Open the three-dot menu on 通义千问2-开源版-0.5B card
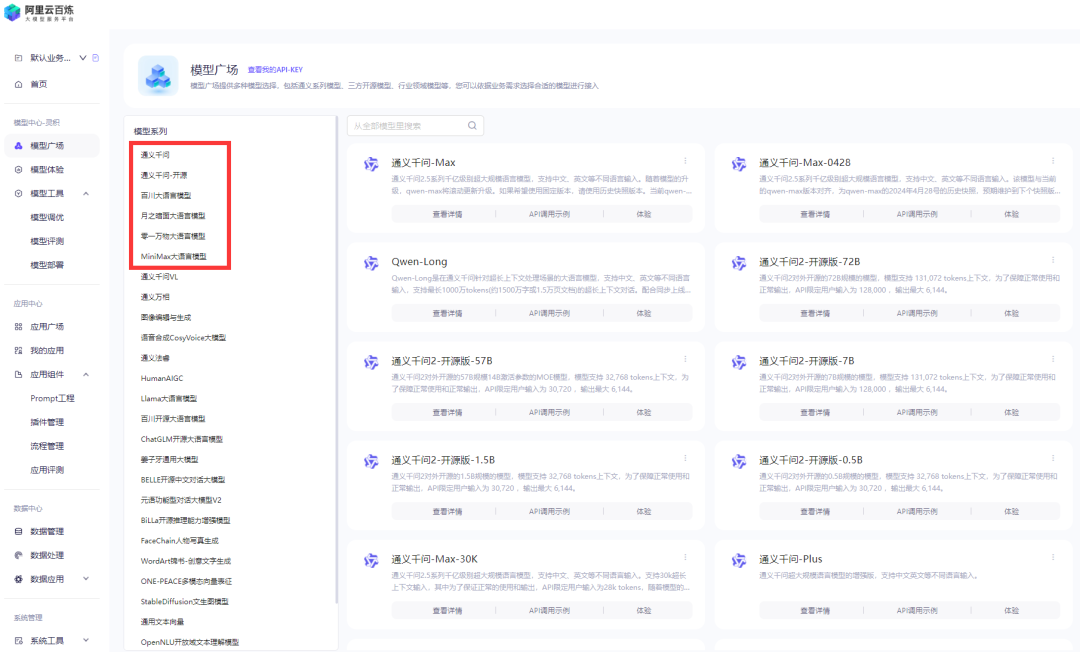Image resolution: width=1080 pixels, height=652 pixels. 1053,458
